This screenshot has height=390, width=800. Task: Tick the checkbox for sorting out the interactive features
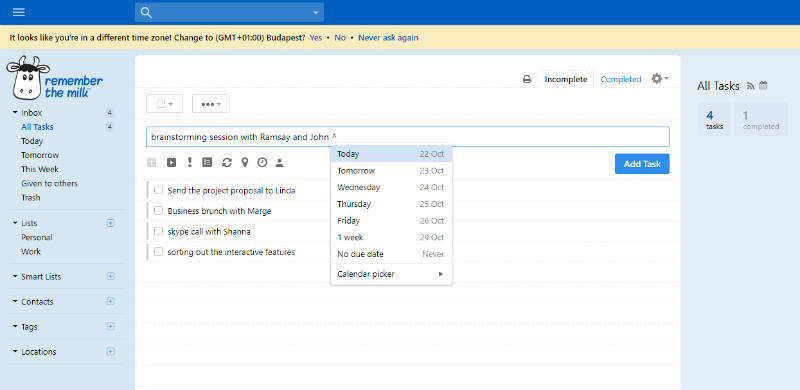click(158, 251)
